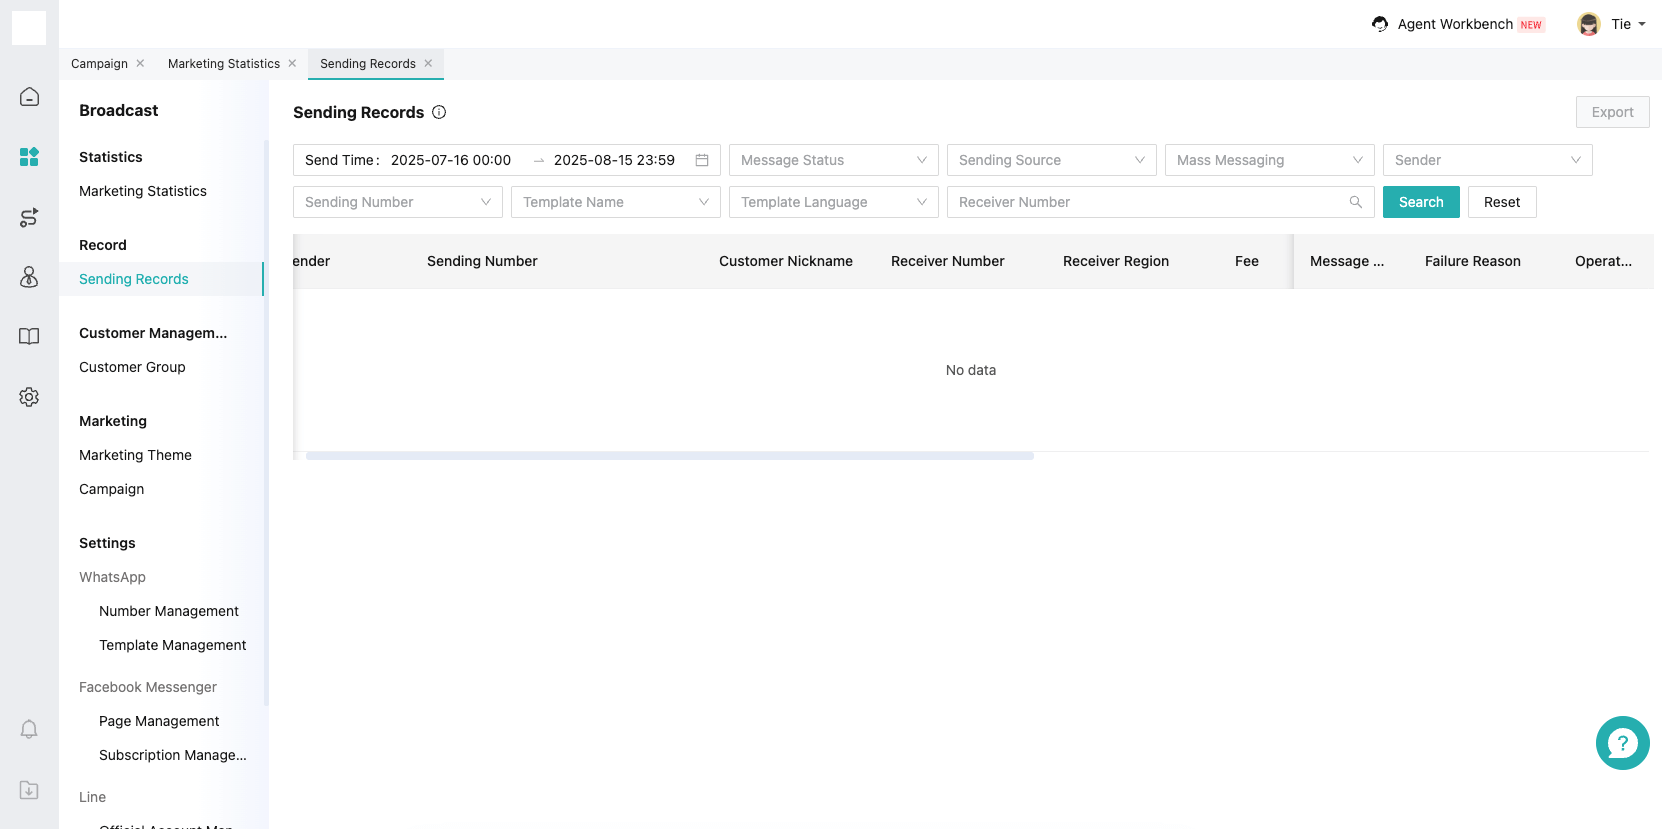Open Subscription Management in sidebar
Screen dimensions: 1662x829
click(173, 755)
